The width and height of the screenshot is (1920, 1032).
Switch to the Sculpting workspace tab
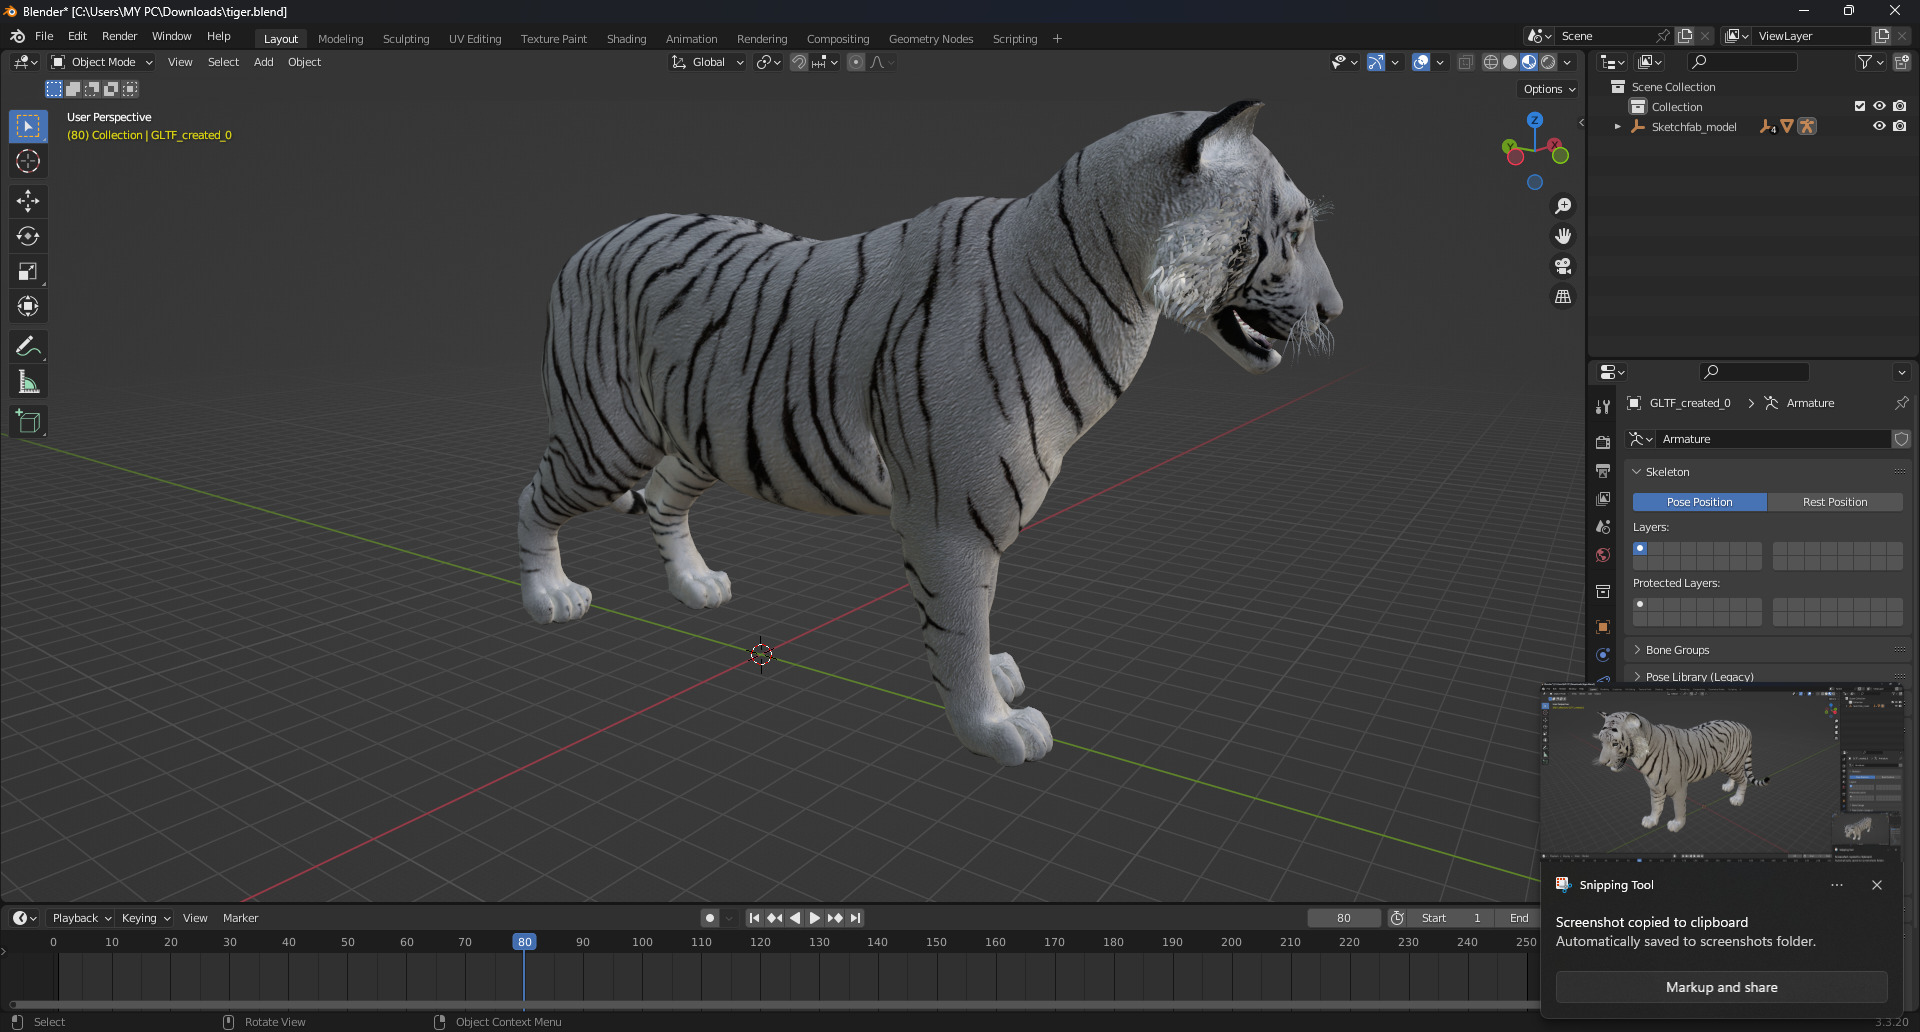tap(406, 39)
